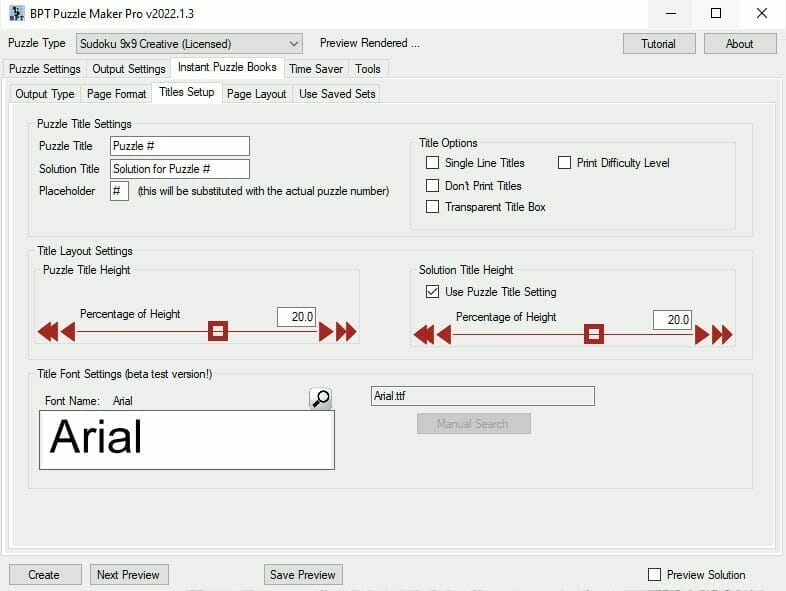Viewport: 786px width, 591px height.
Task: Minimize the Puzzle Maker window
Action: pyautogui.click(x=671, y=14)
